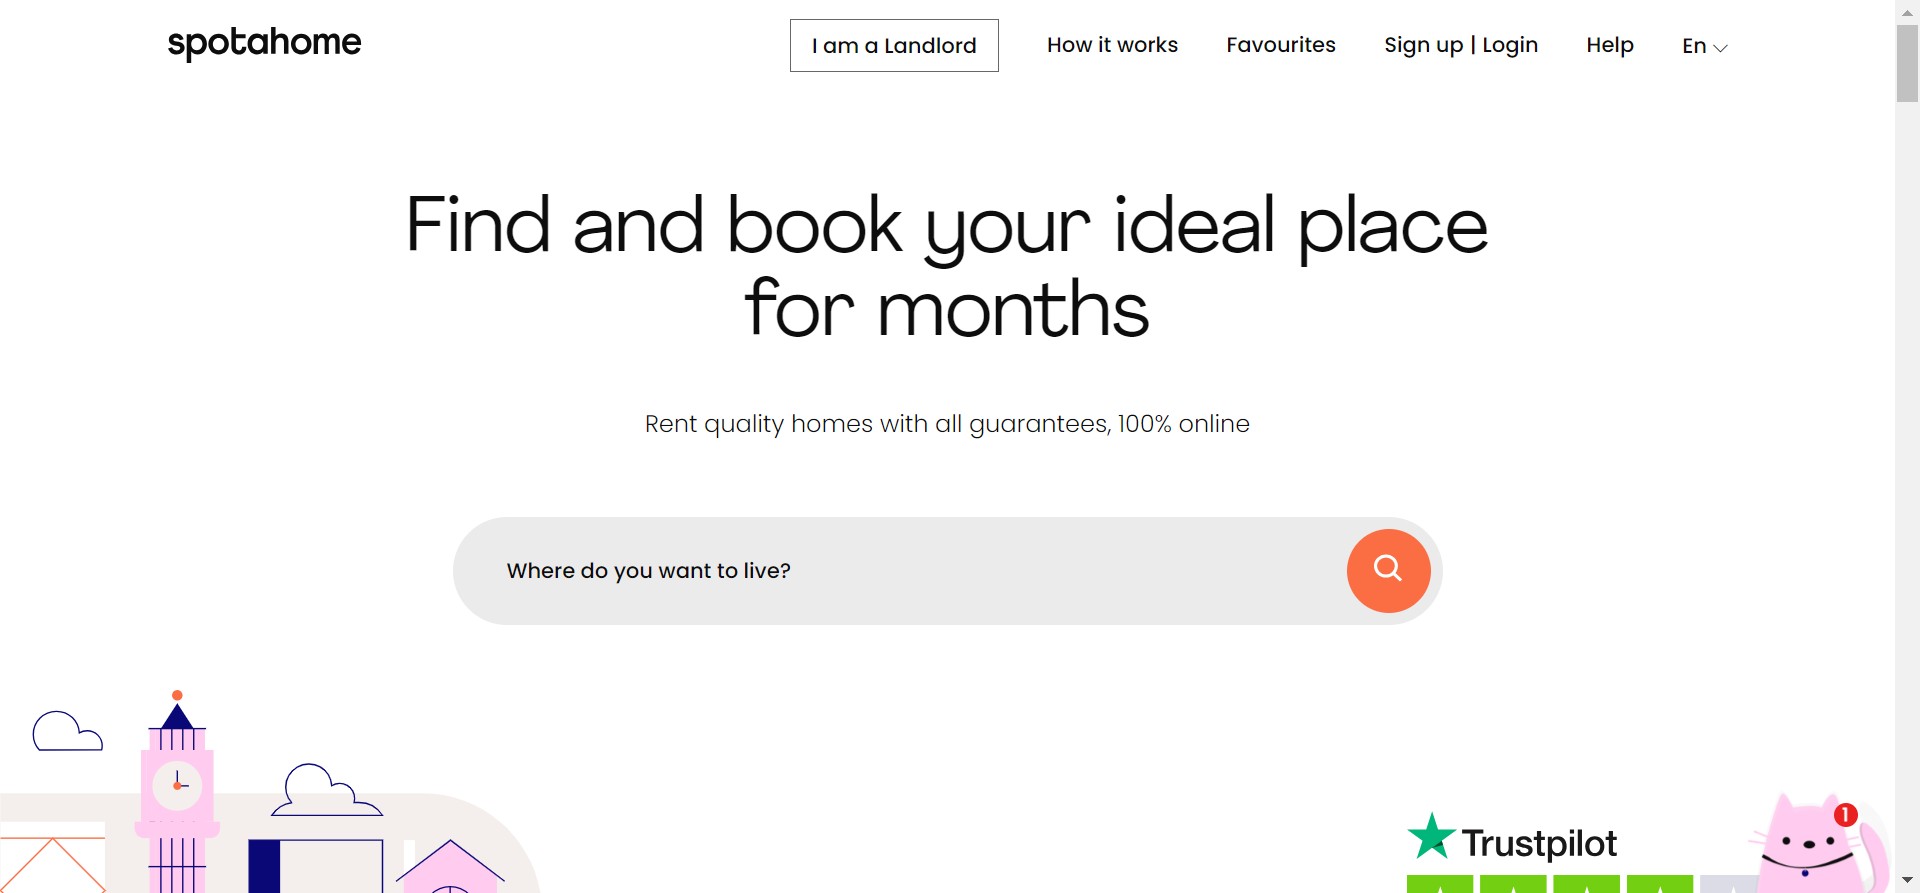1920x893 pixels.
Task: Open the How it works page
Action: pyautogui.click(x=1112, y=45)
